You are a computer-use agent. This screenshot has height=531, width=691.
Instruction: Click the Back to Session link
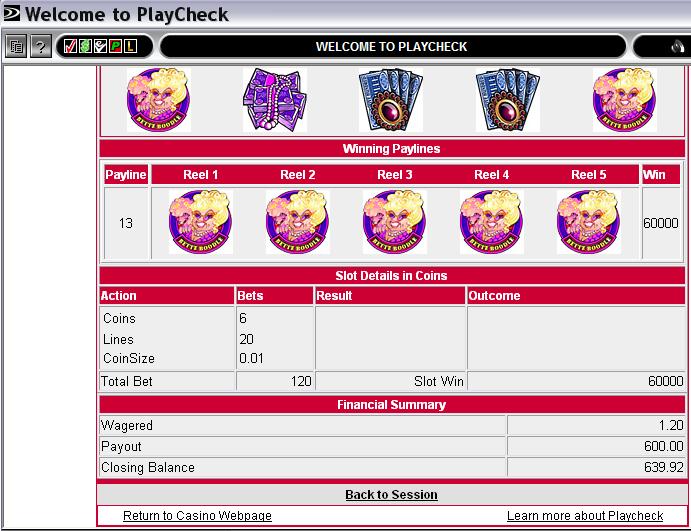(x=391, y=494)
